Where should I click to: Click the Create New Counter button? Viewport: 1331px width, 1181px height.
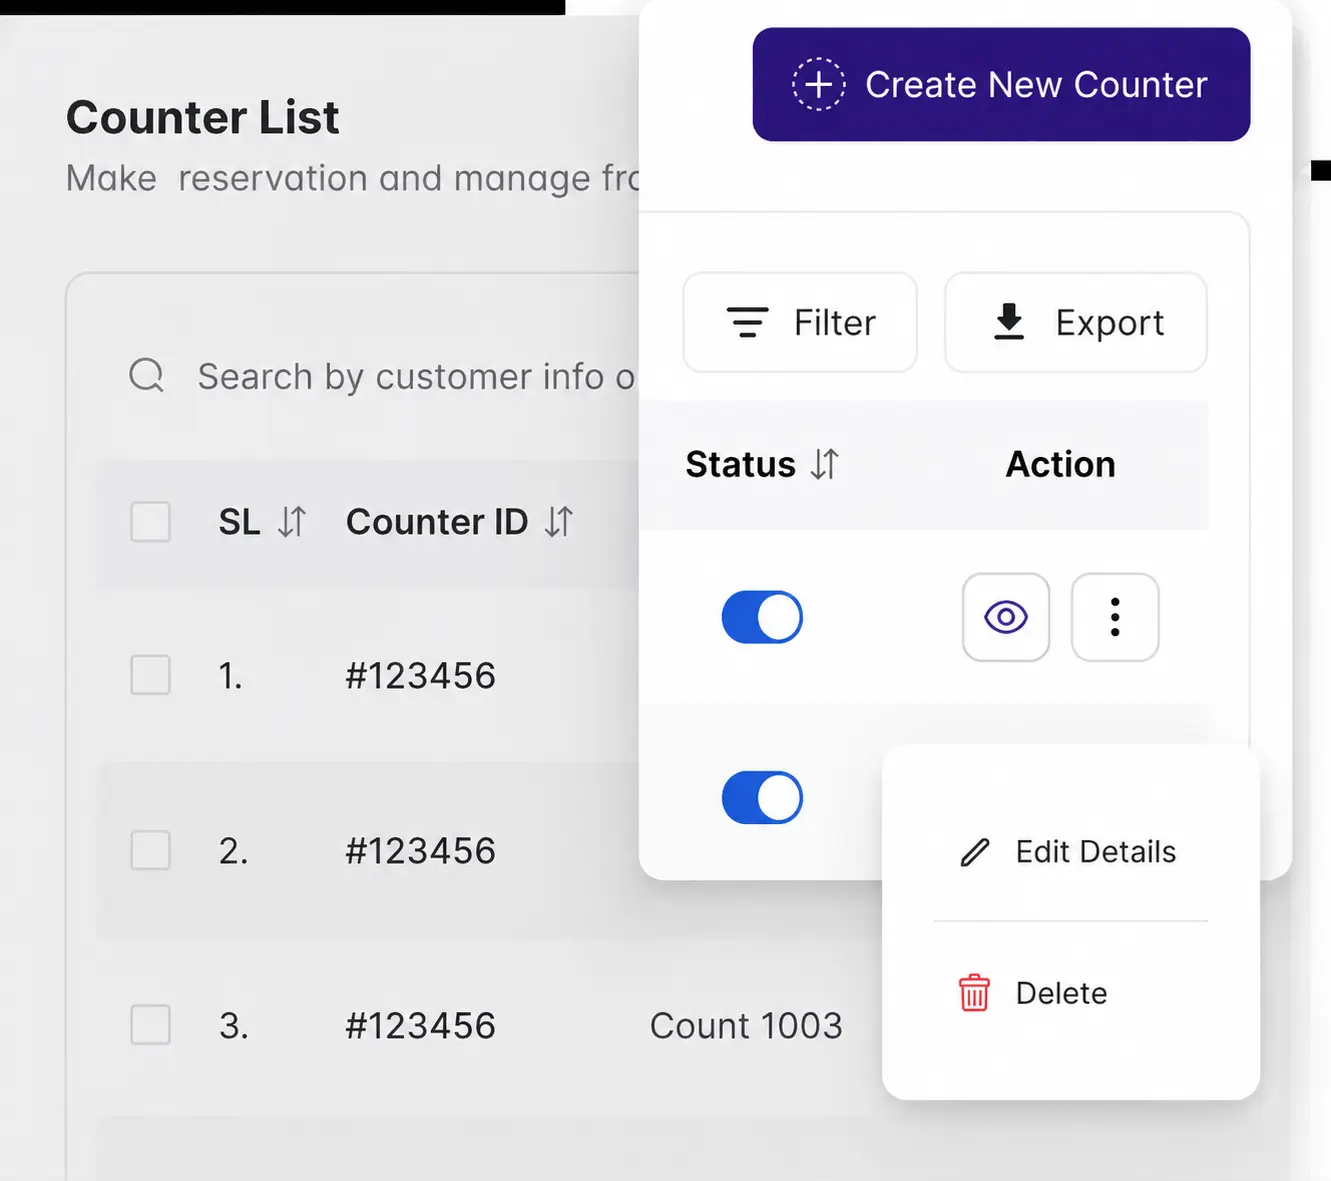pos(1001,84)
